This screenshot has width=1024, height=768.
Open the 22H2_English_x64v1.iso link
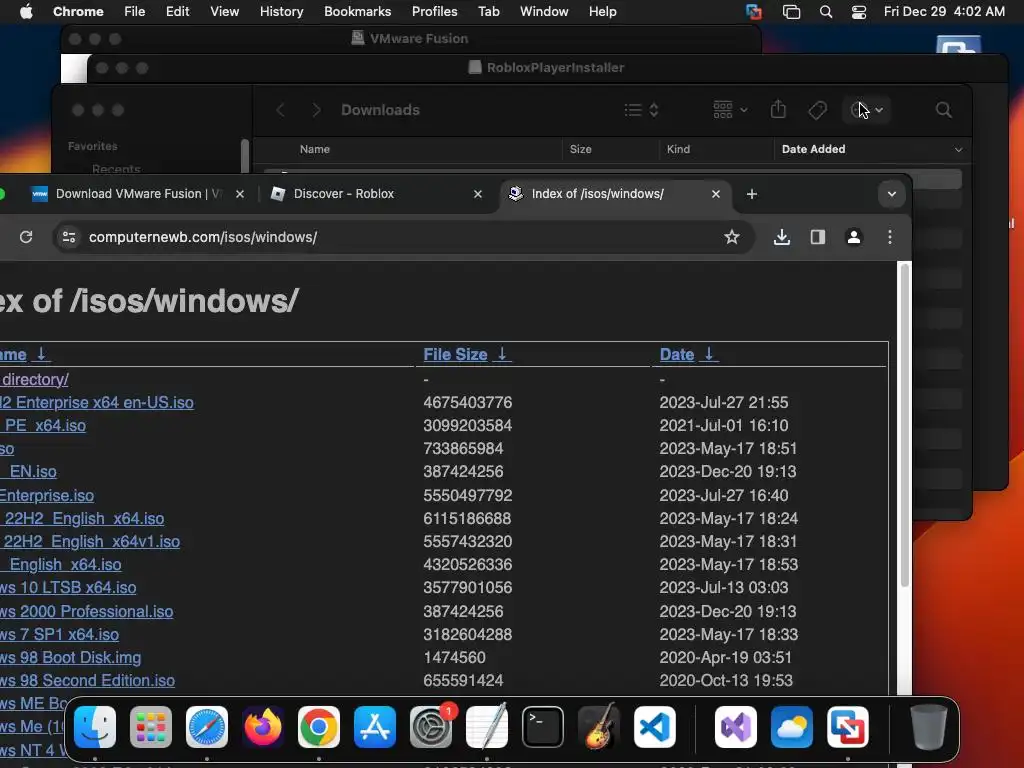[x=90, y=541]
